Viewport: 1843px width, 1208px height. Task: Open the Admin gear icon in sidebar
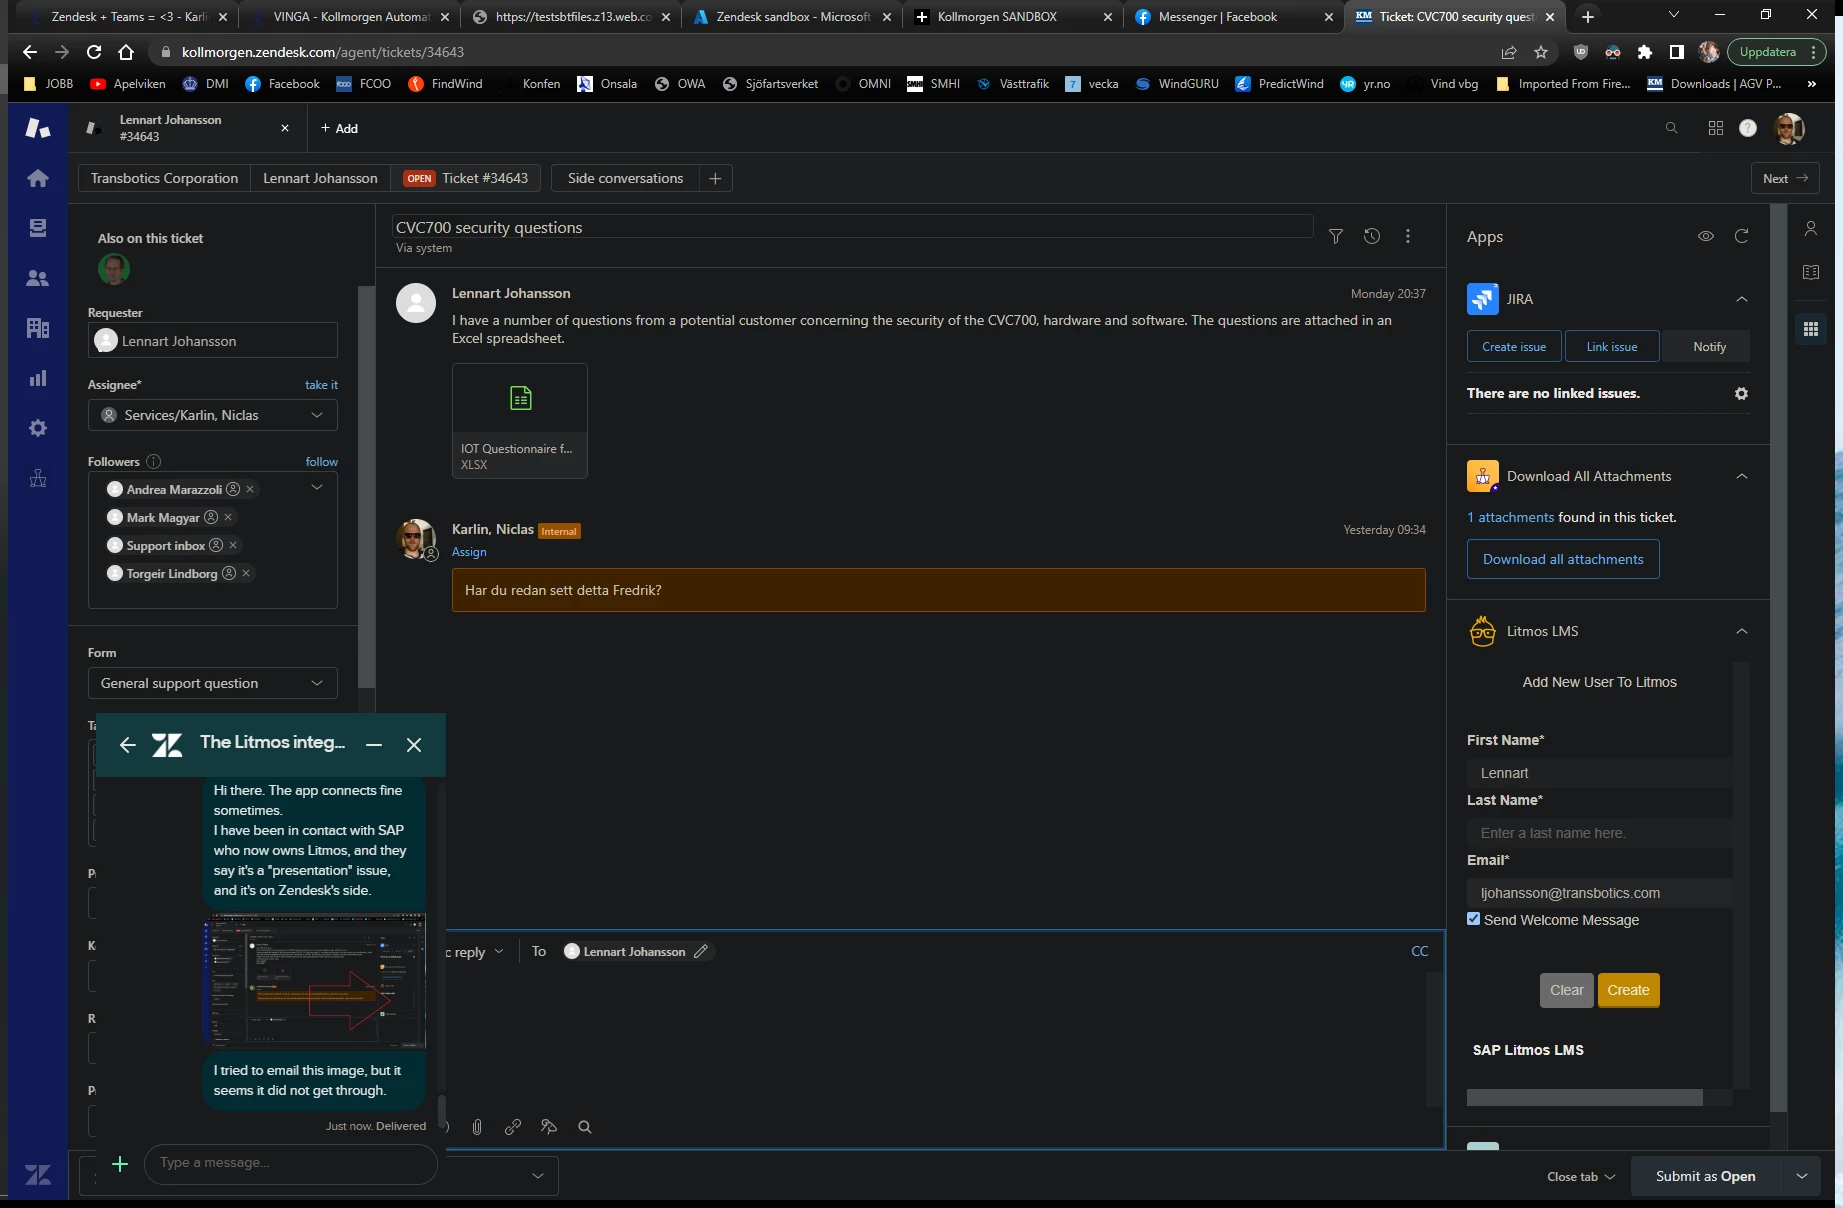pos(38,428)
